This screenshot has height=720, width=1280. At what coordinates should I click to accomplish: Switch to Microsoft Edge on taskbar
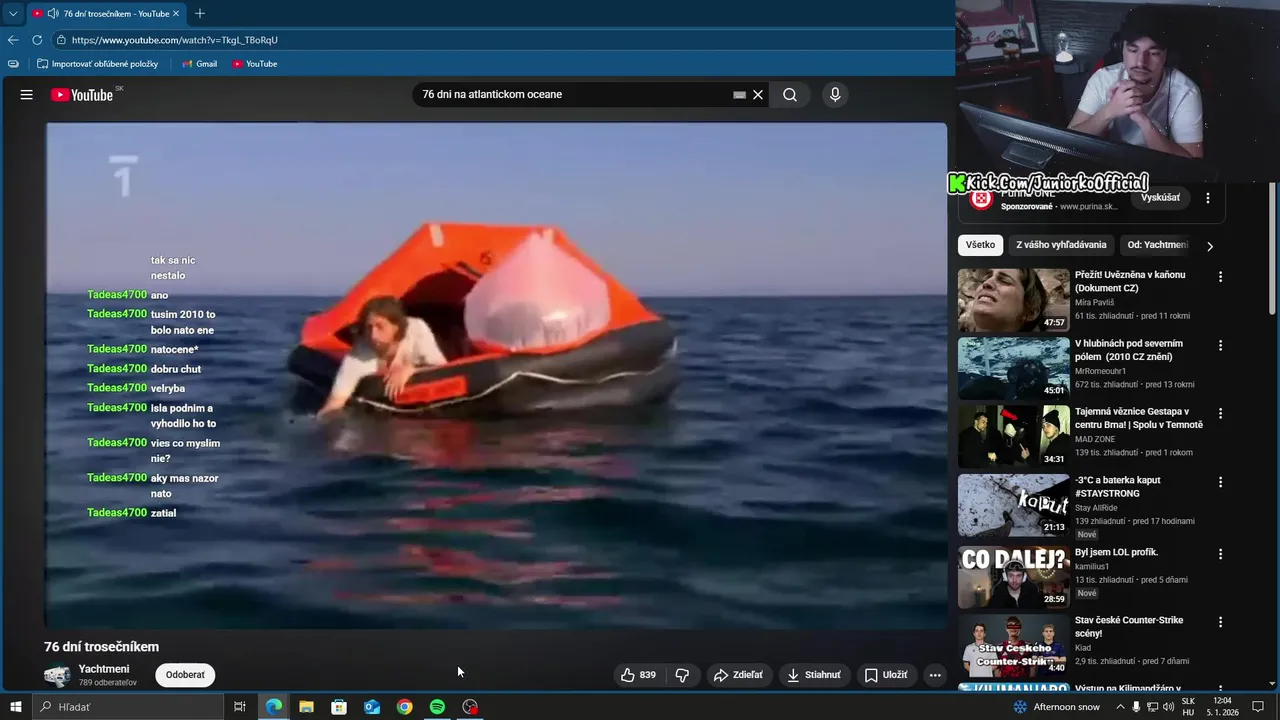point(273,707)
